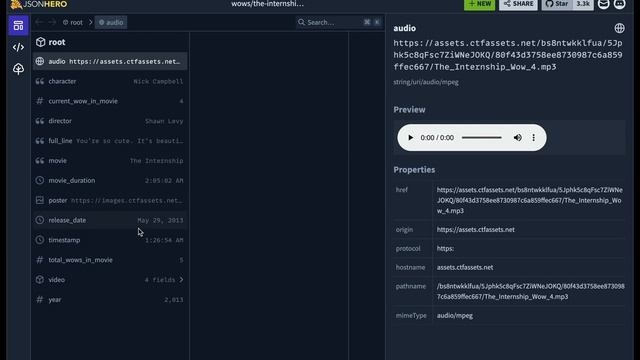
Task: Click the Nick Campbell value
Action: (158, 82)
